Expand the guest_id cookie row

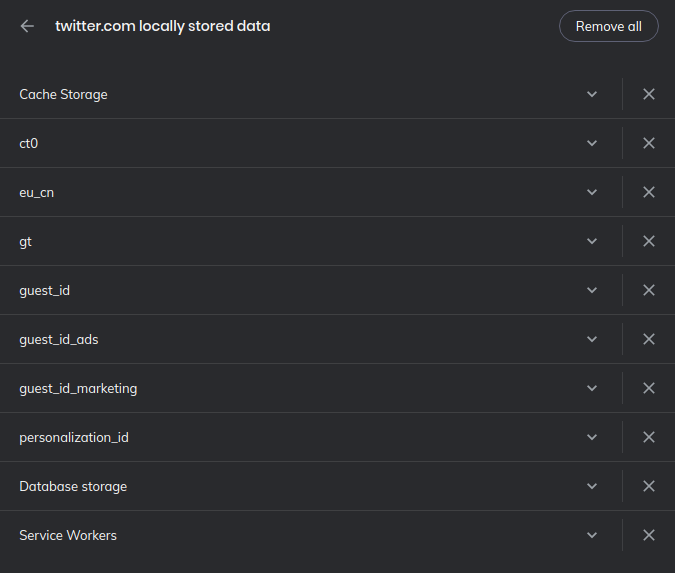click(x=592, y=291)
